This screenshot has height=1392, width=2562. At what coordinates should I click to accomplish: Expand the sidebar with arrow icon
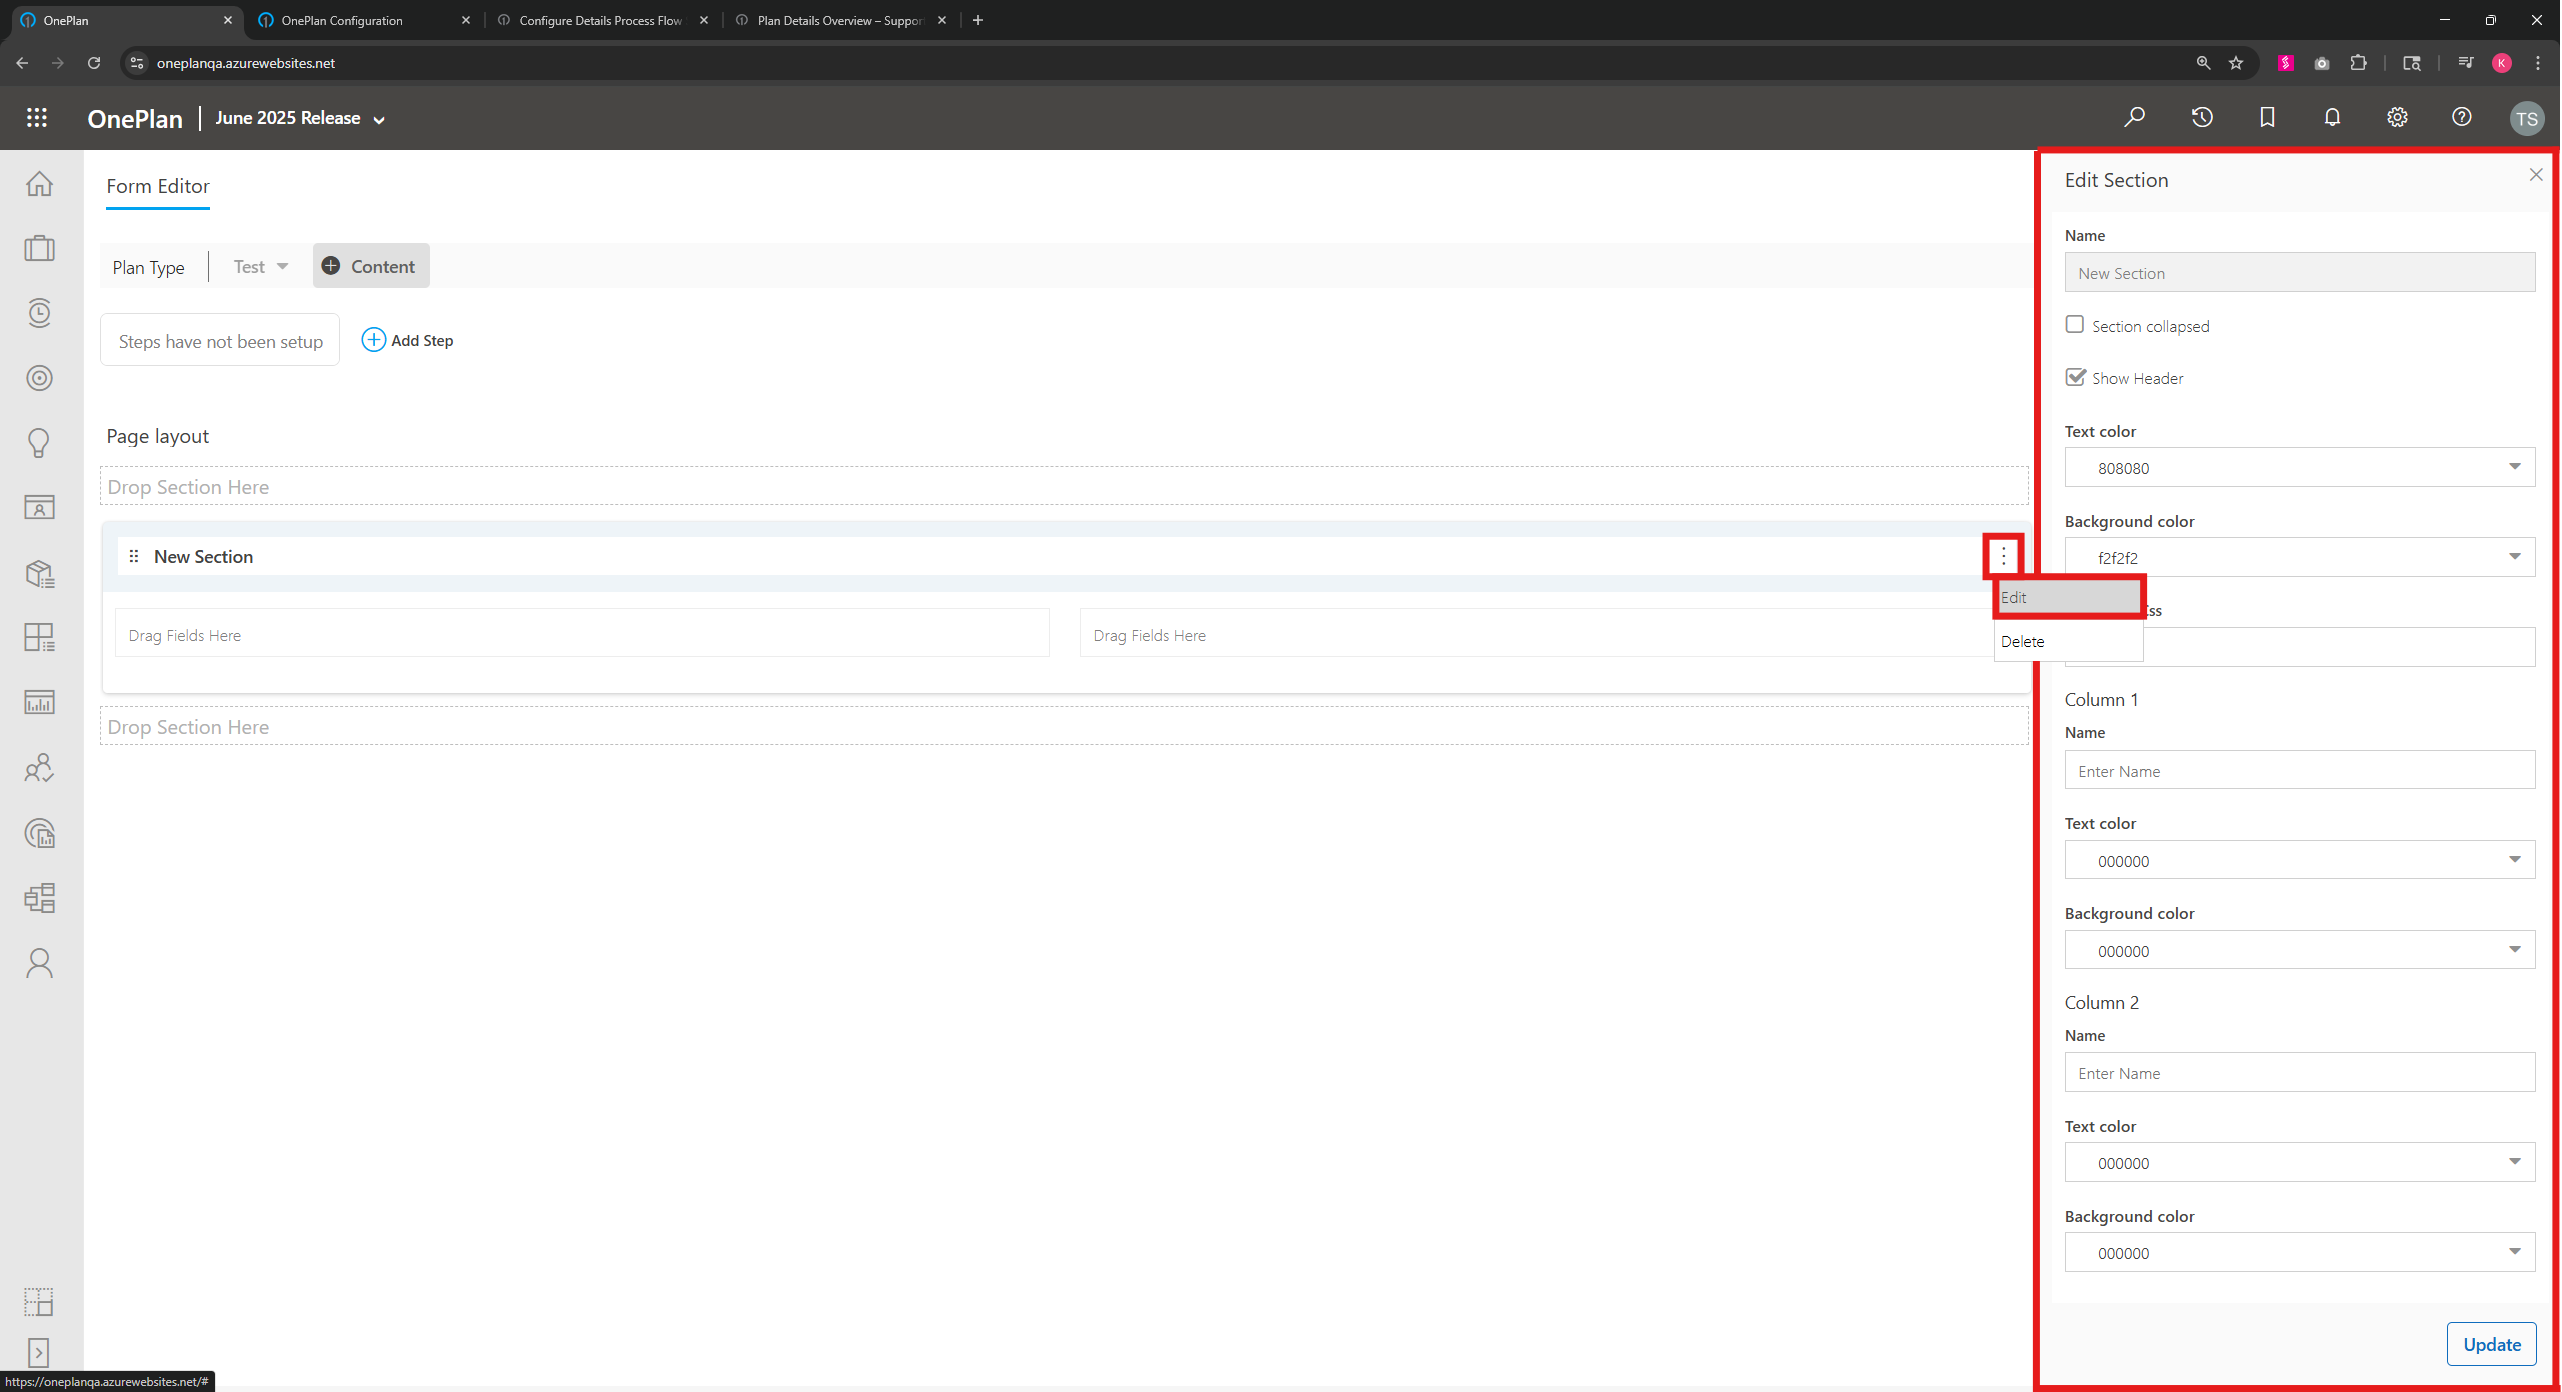[x=39, y=1353]
